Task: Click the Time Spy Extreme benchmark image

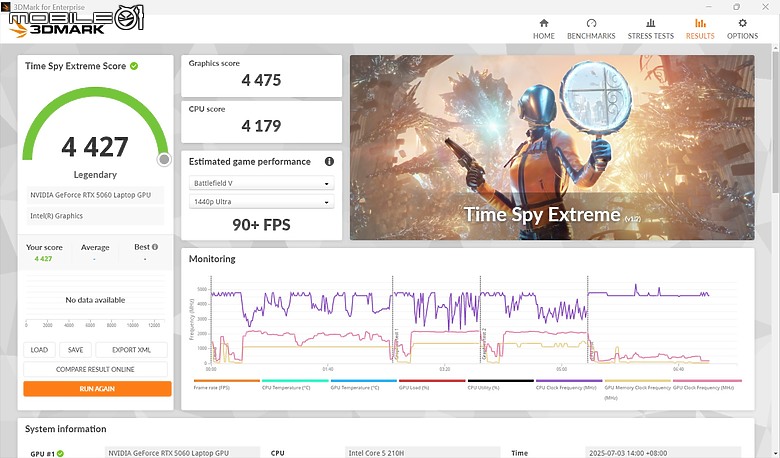Action: tap(552, 147)
